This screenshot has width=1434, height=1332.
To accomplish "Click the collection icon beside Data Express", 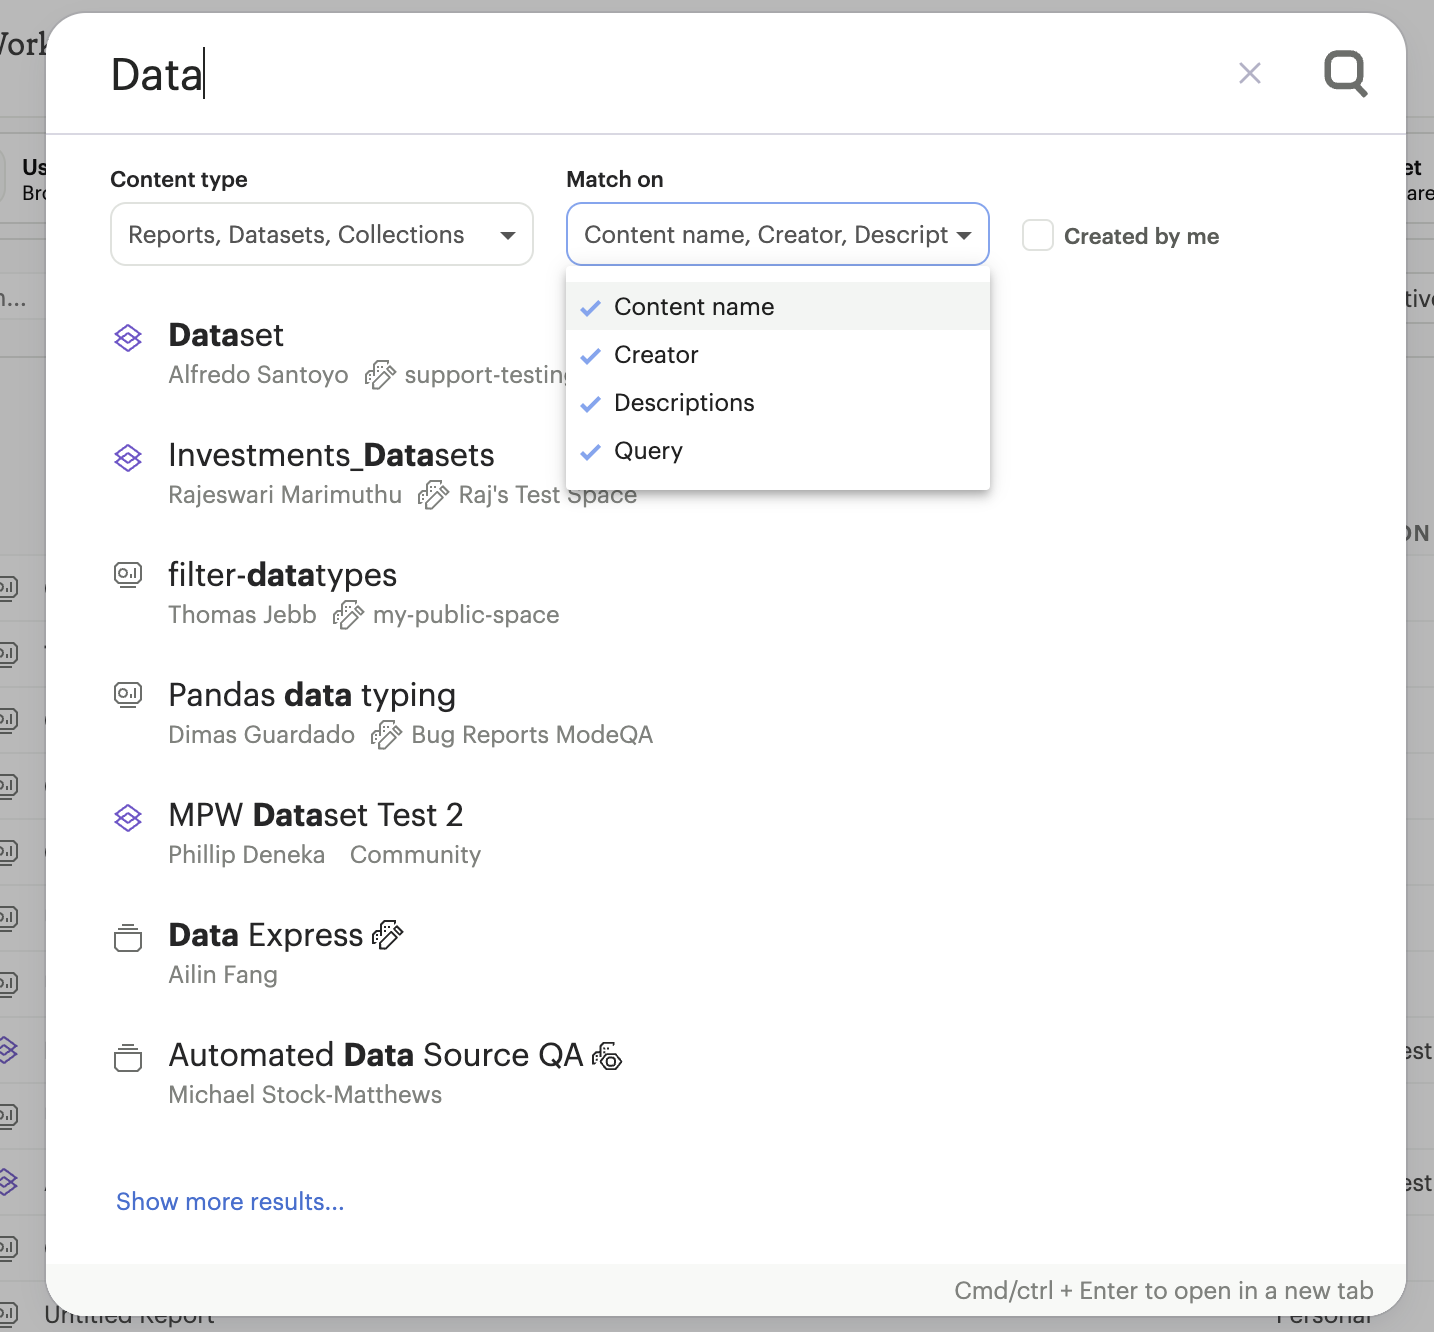I will (x=128, y=937).
